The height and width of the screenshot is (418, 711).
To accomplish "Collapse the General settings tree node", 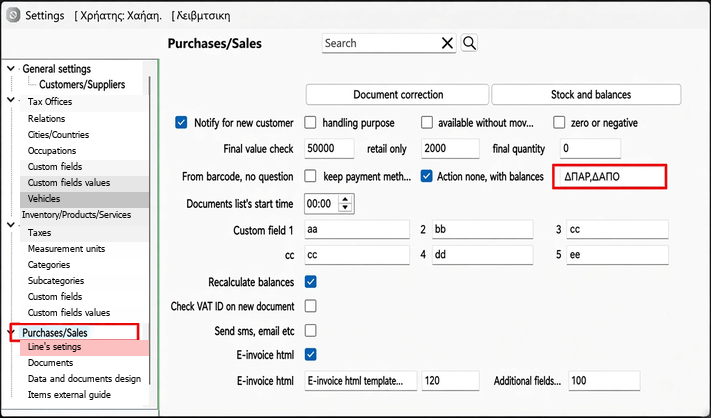I will point(11,68).
